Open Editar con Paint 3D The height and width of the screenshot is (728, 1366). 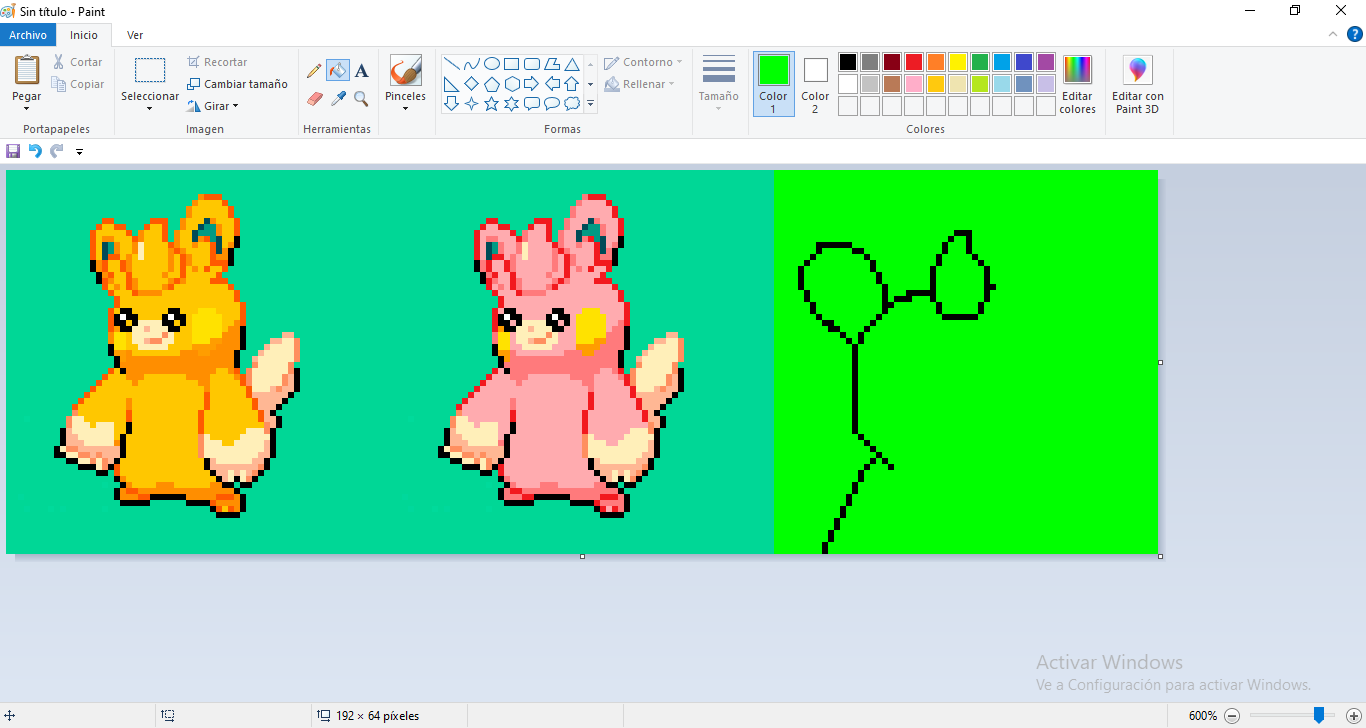pos(1137,85)
